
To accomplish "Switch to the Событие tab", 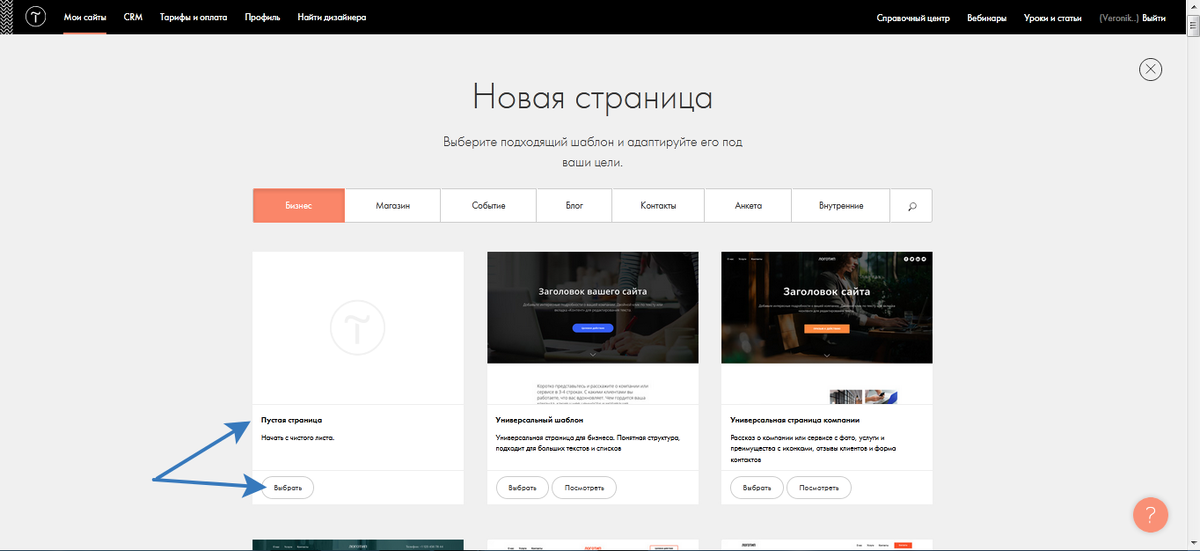I will click(x=489, y=206).
